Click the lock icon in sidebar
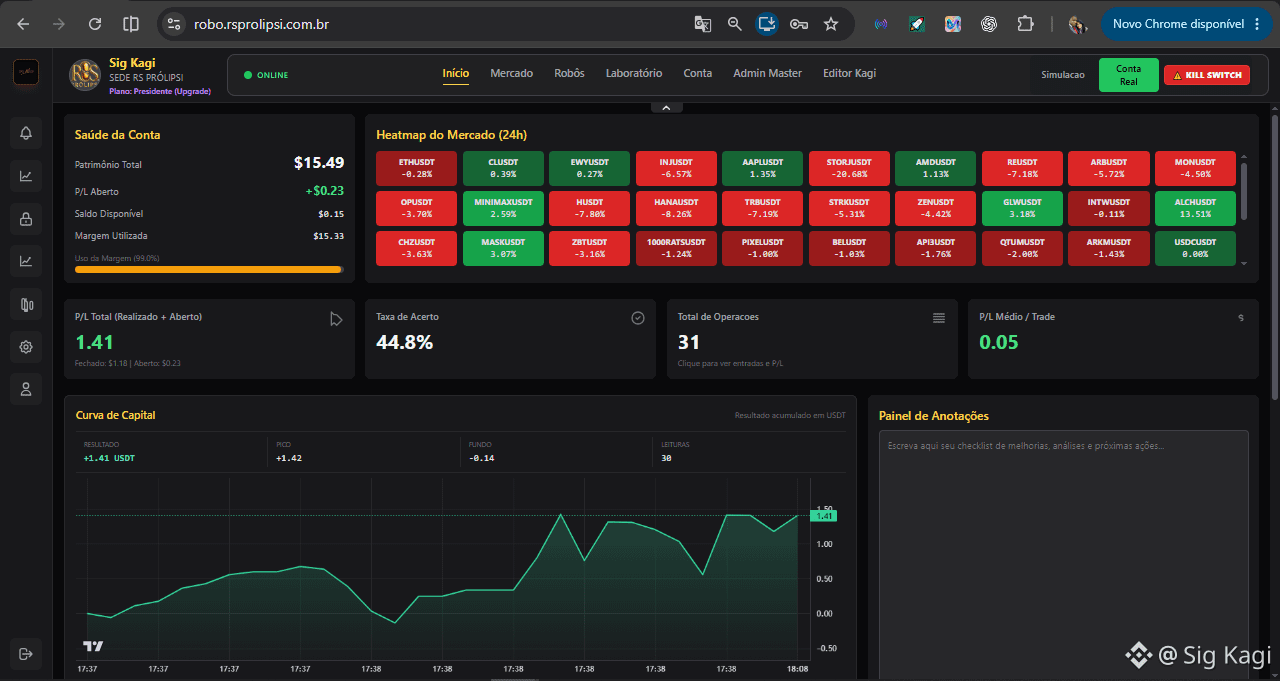1280x681 pixels. (x=26, y=218)
